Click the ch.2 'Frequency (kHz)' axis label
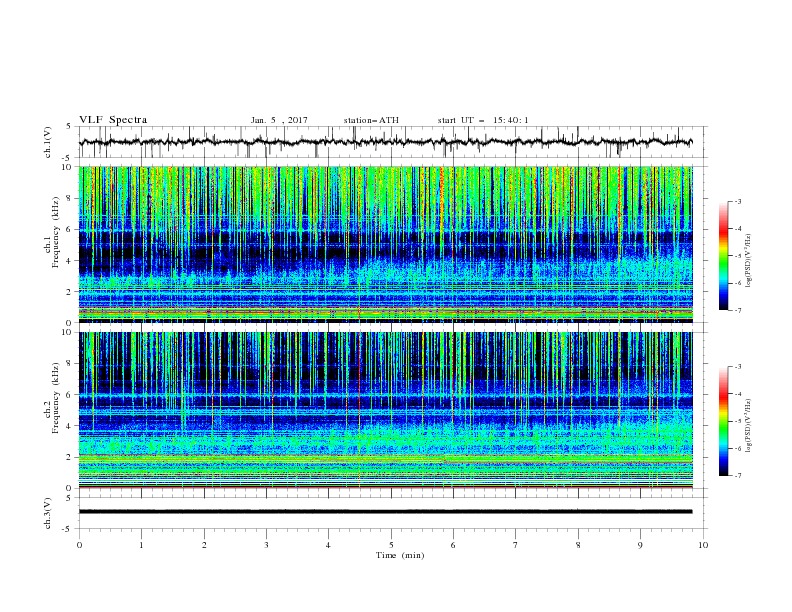The height and width of the screenshot is (612, 792). coord(56,399)
